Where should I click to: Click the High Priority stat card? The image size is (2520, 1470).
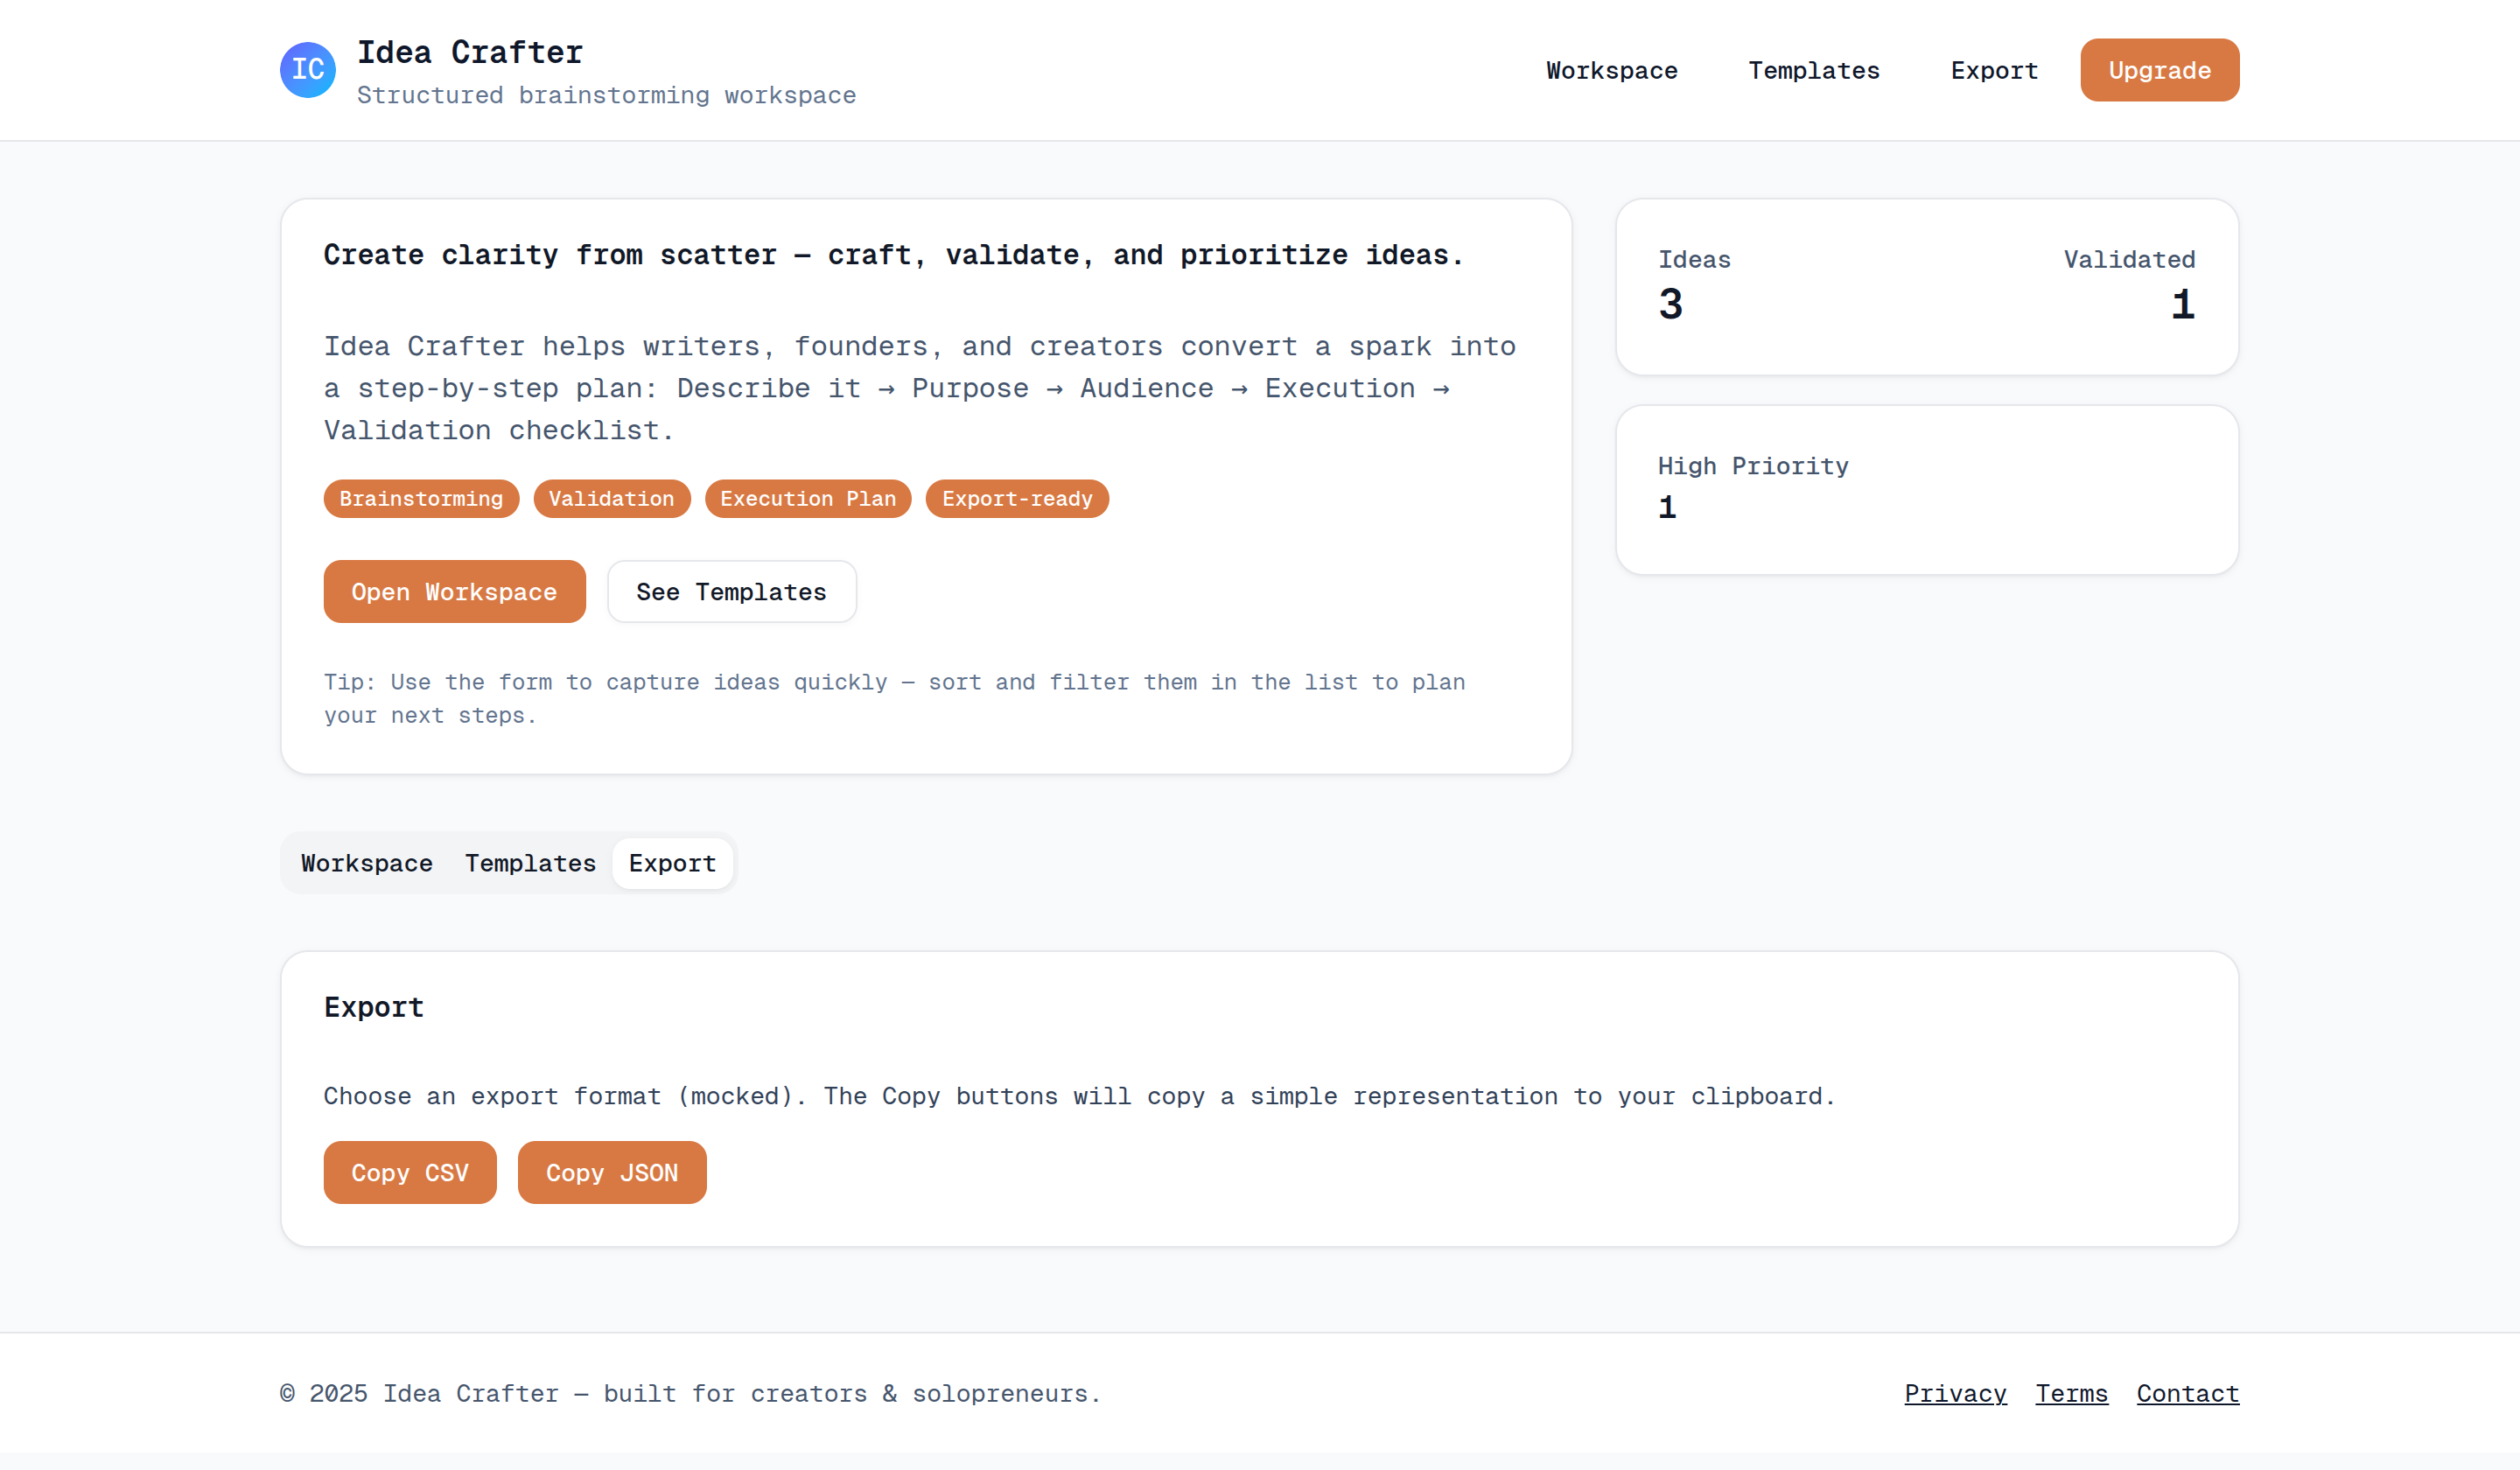pos(1926,490)
